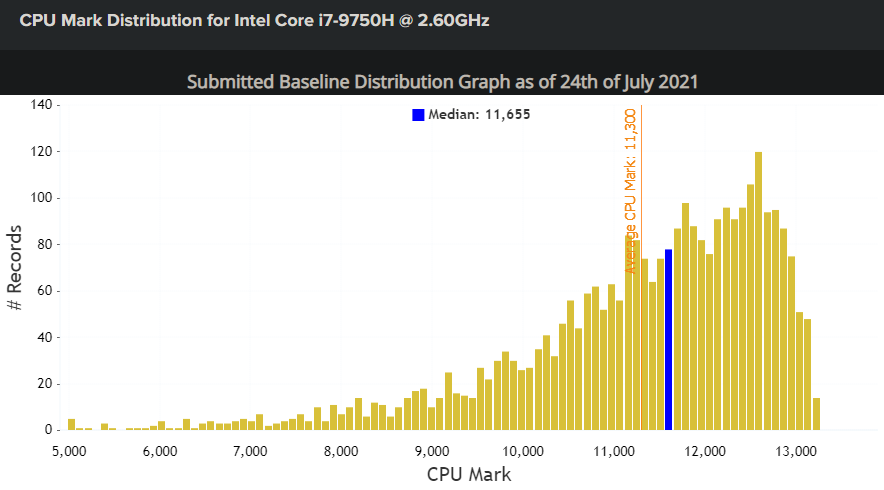Select the blue median bar in histogram
This screenshot has height=490, width=884.
click(669, 339)
